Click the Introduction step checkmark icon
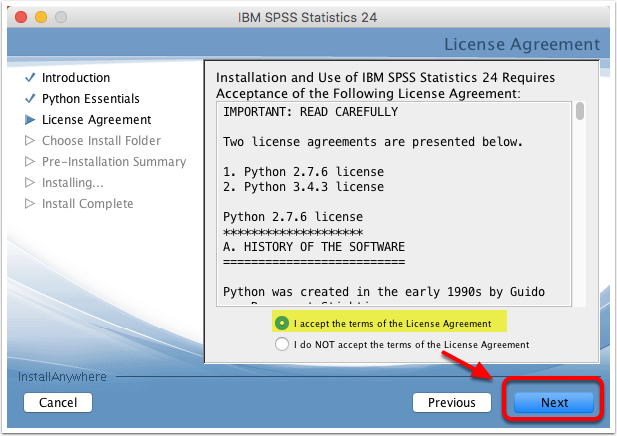Image resolution: width=617 pixels, height=436 pixels. [x=30, y=78]
